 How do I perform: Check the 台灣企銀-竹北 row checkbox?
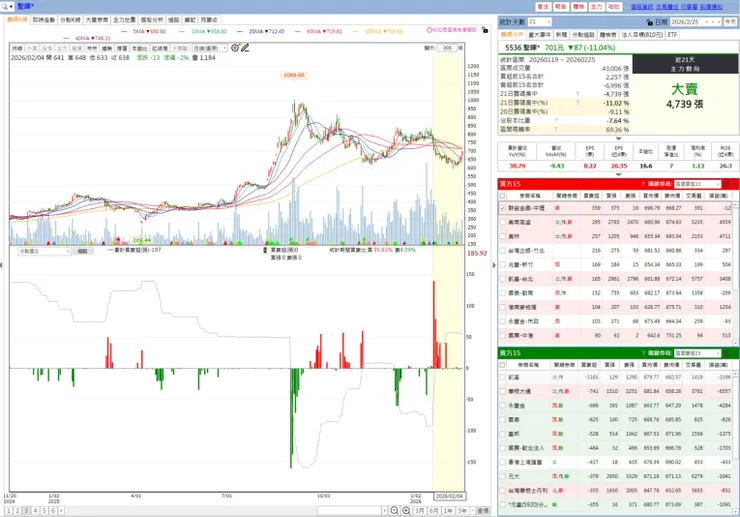coord(503,250)
